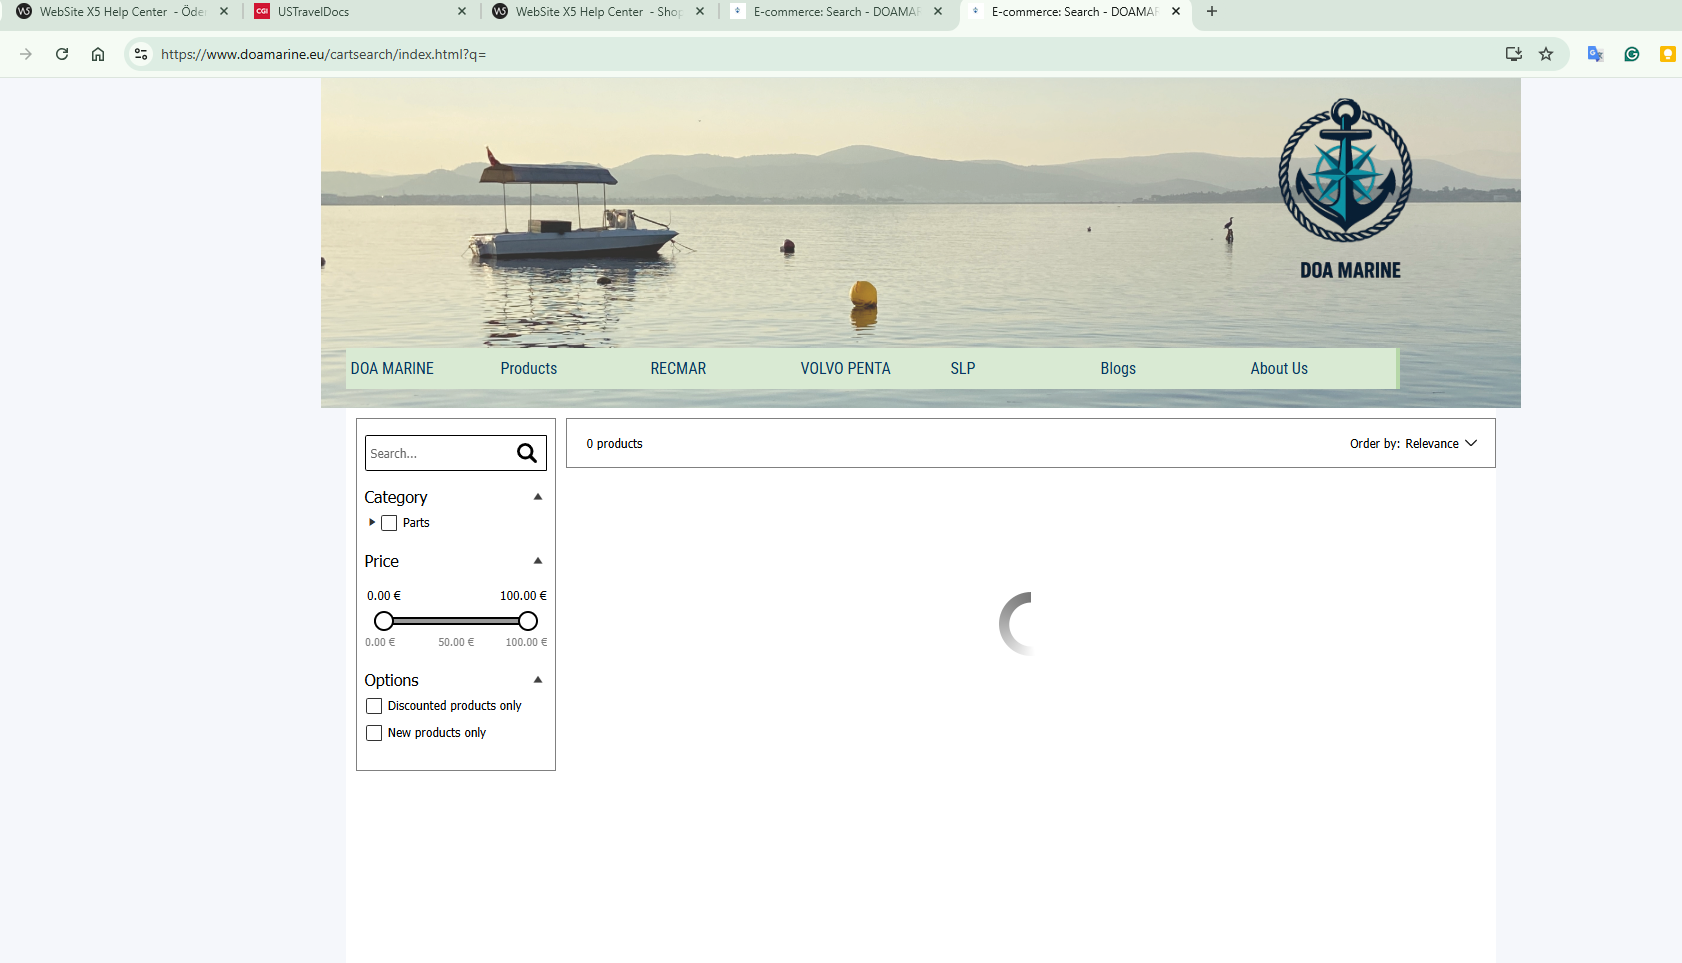Check the Parts category checkbox

(389, 523)
